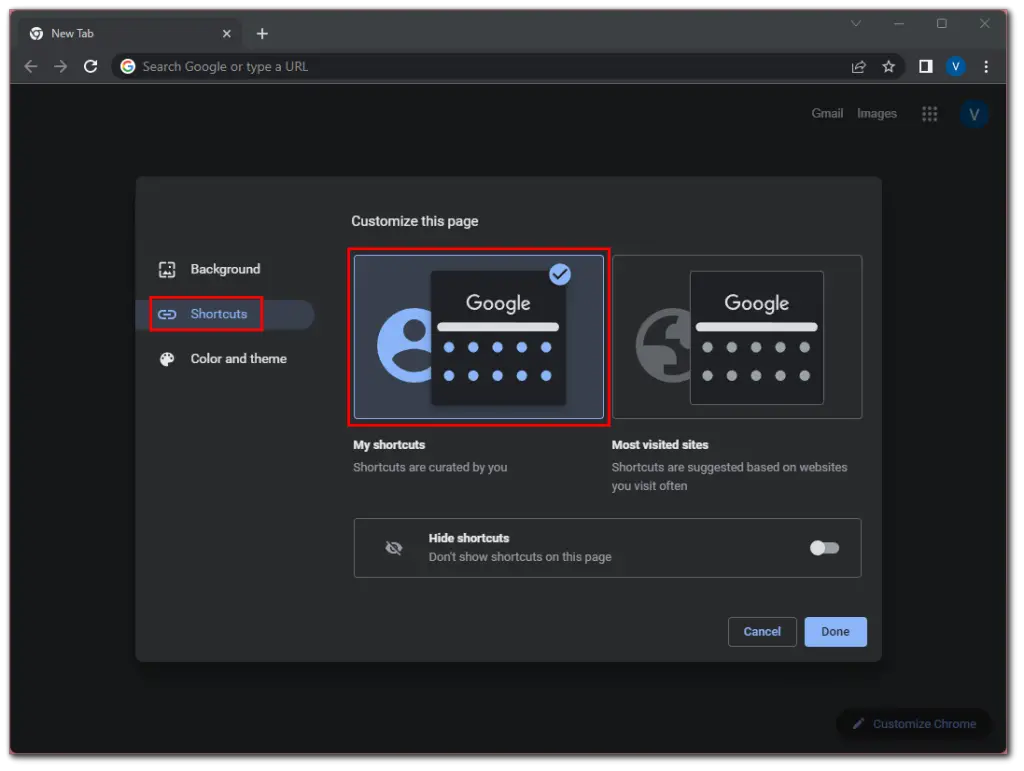The image size is (1024, 771).
Task: Close the New Tab tab
Action: (227, 33)
